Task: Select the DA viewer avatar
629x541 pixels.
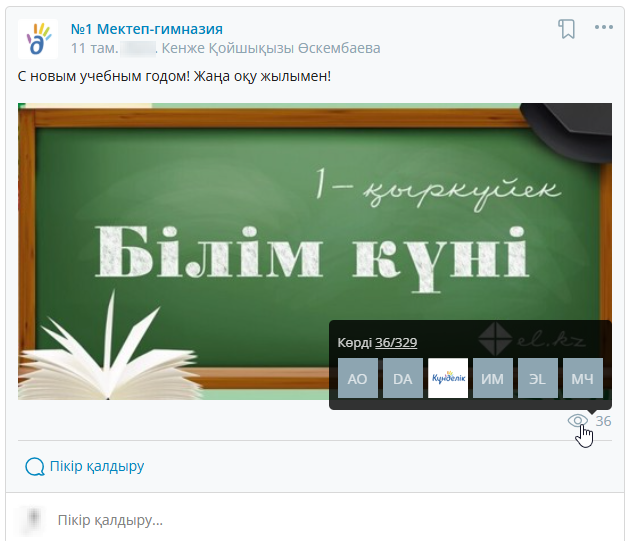Action: (403, 378)
